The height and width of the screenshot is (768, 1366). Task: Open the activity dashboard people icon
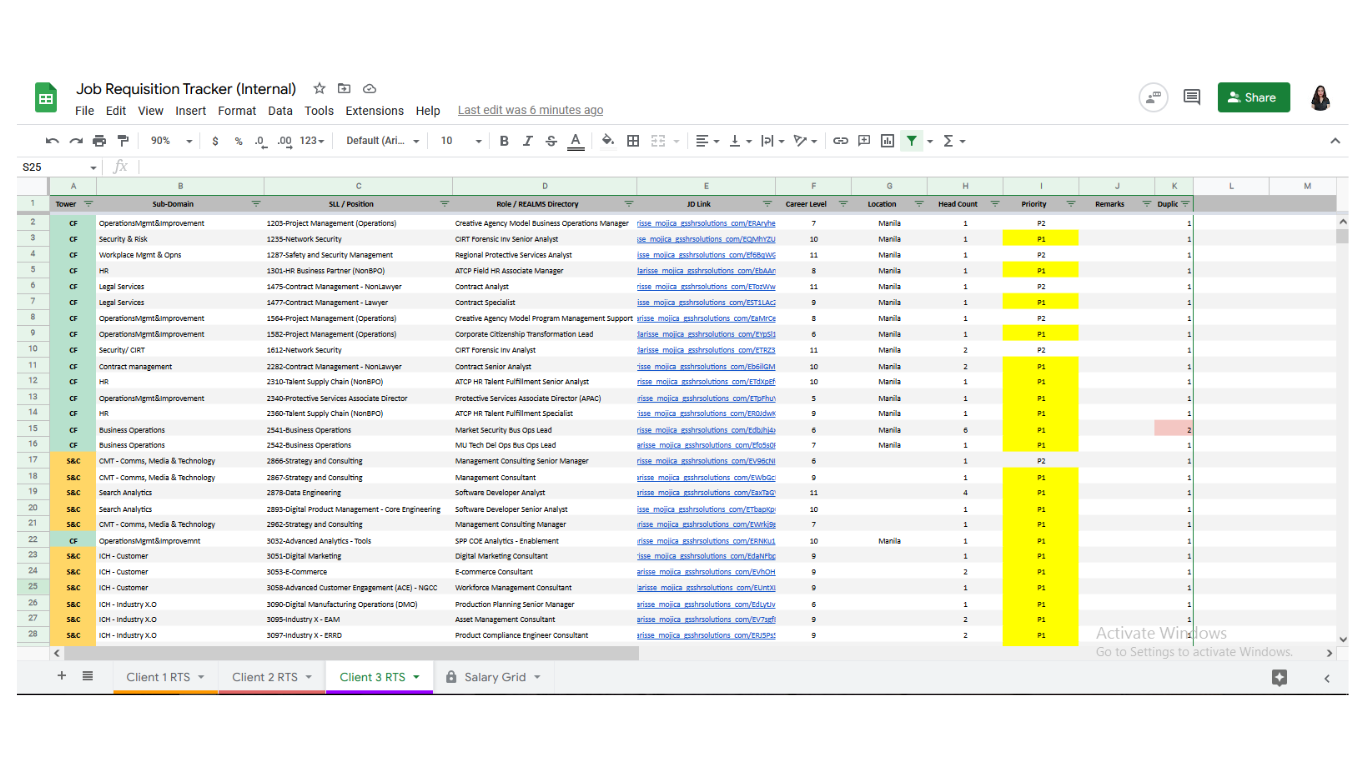click(x=1154, y=97)
